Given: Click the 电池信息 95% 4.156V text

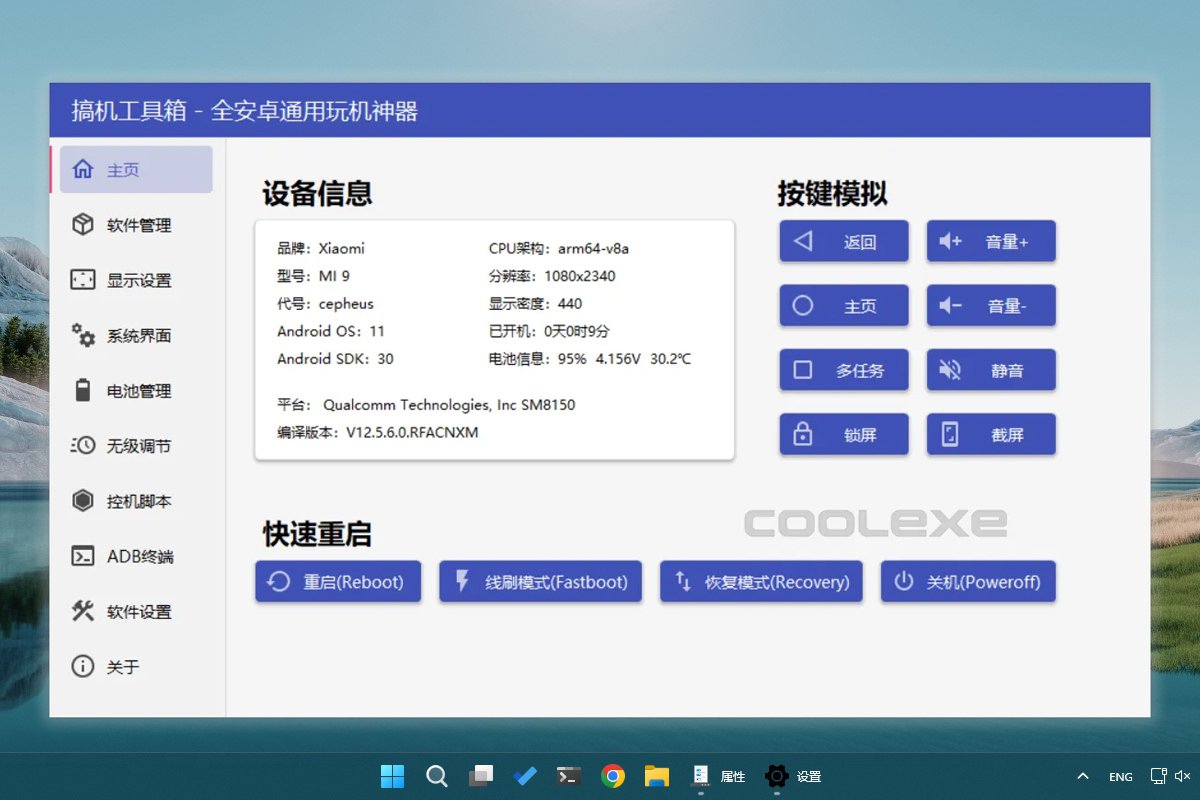Looking at the screenshot, I should [589, 359].
